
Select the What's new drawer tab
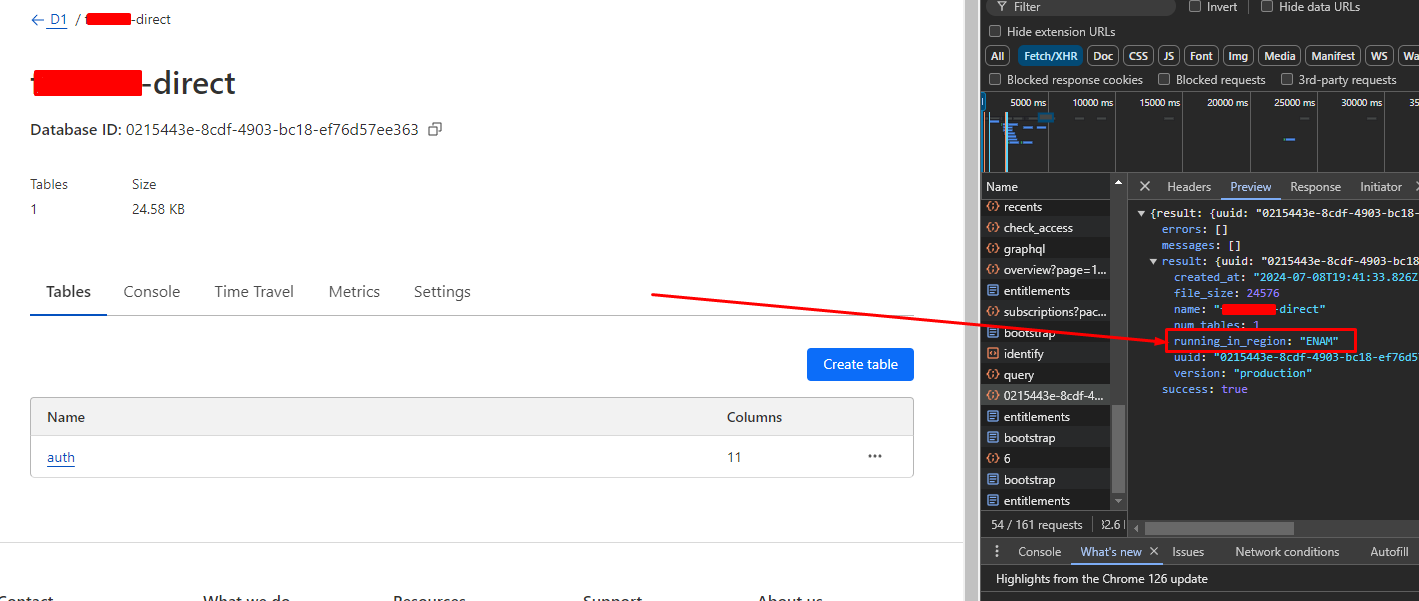1111,552
